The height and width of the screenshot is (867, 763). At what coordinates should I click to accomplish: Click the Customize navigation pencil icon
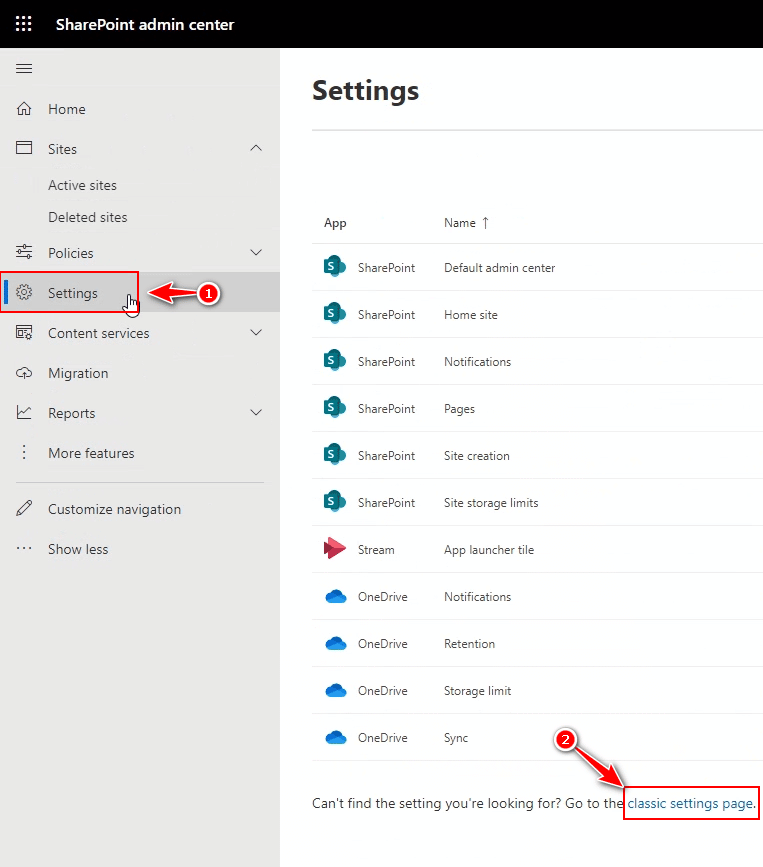click(24, 508)
